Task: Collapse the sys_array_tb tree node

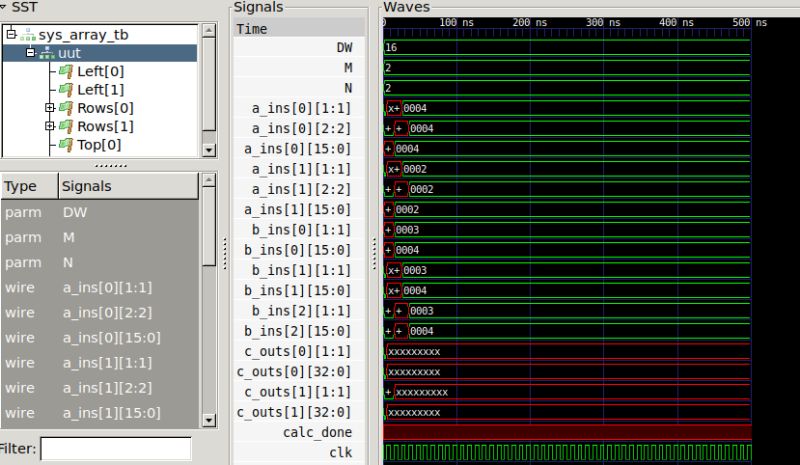Action: pyautogui.click(x=11, y=34)
